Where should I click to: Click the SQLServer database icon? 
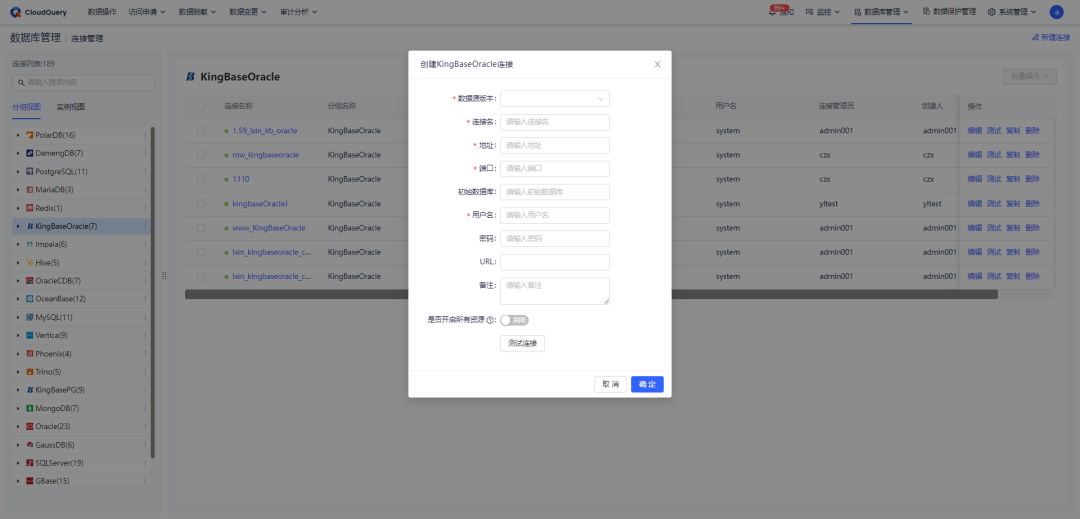pos(30,463)
